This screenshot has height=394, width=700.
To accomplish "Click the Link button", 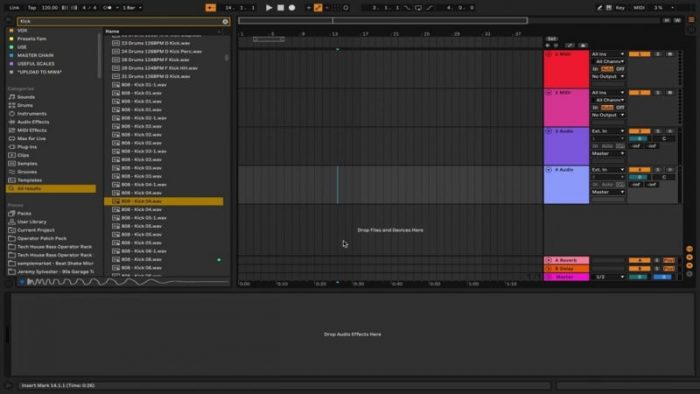I will coord(14,8).
